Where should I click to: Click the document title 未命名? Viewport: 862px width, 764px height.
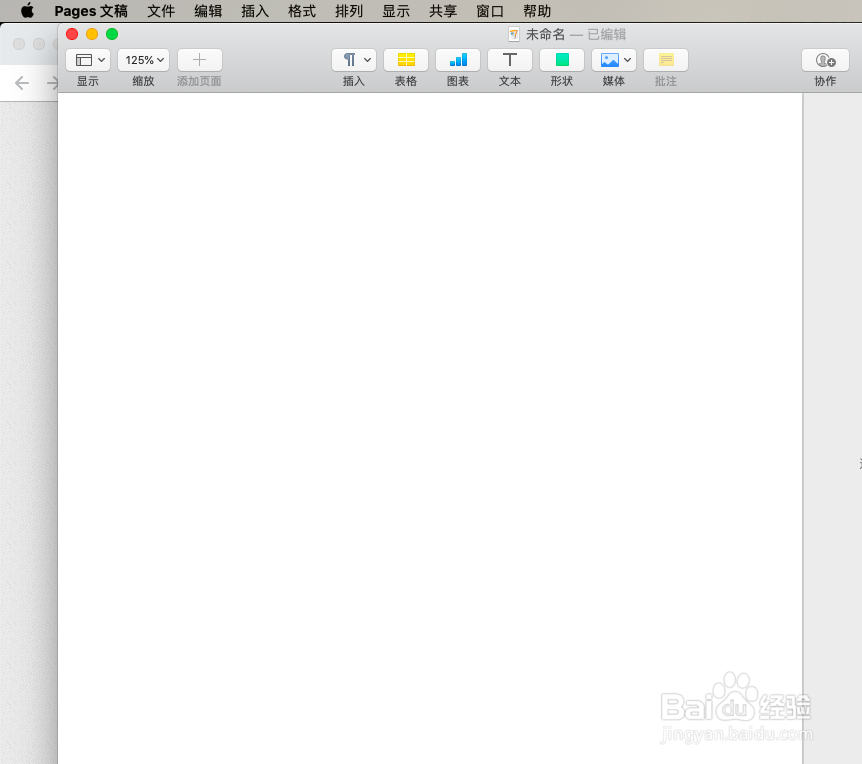545,35
